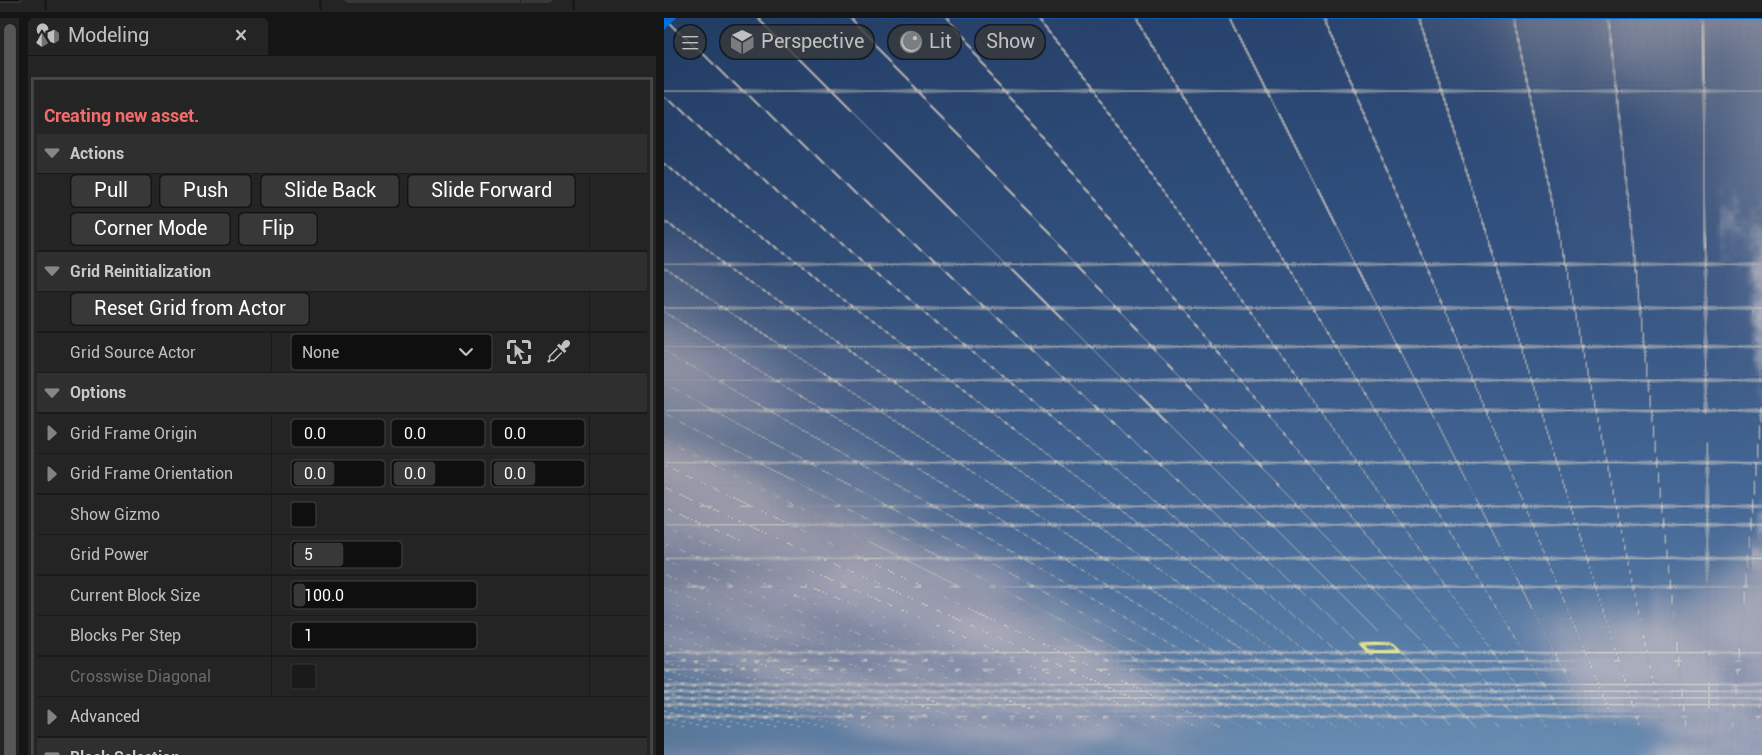The width and height of the screenshot is (1762, 755).
Task: Toggle the Show Gizmo checkbox
Action: (303, 514)
